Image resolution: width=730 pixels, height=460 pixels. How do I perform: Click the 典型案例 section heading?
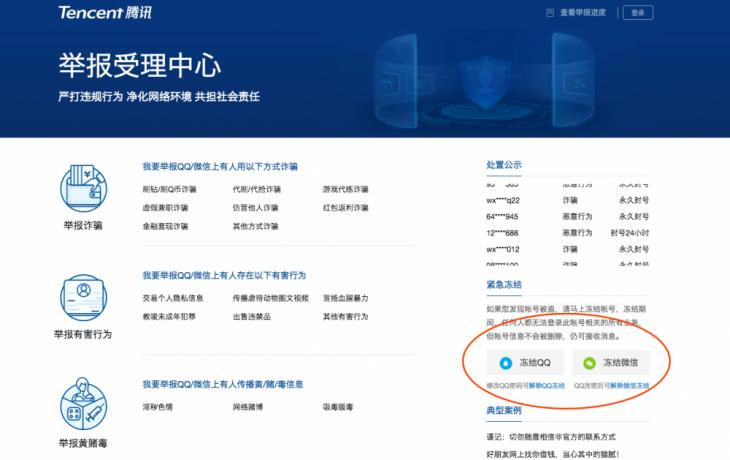click(504, 411)
